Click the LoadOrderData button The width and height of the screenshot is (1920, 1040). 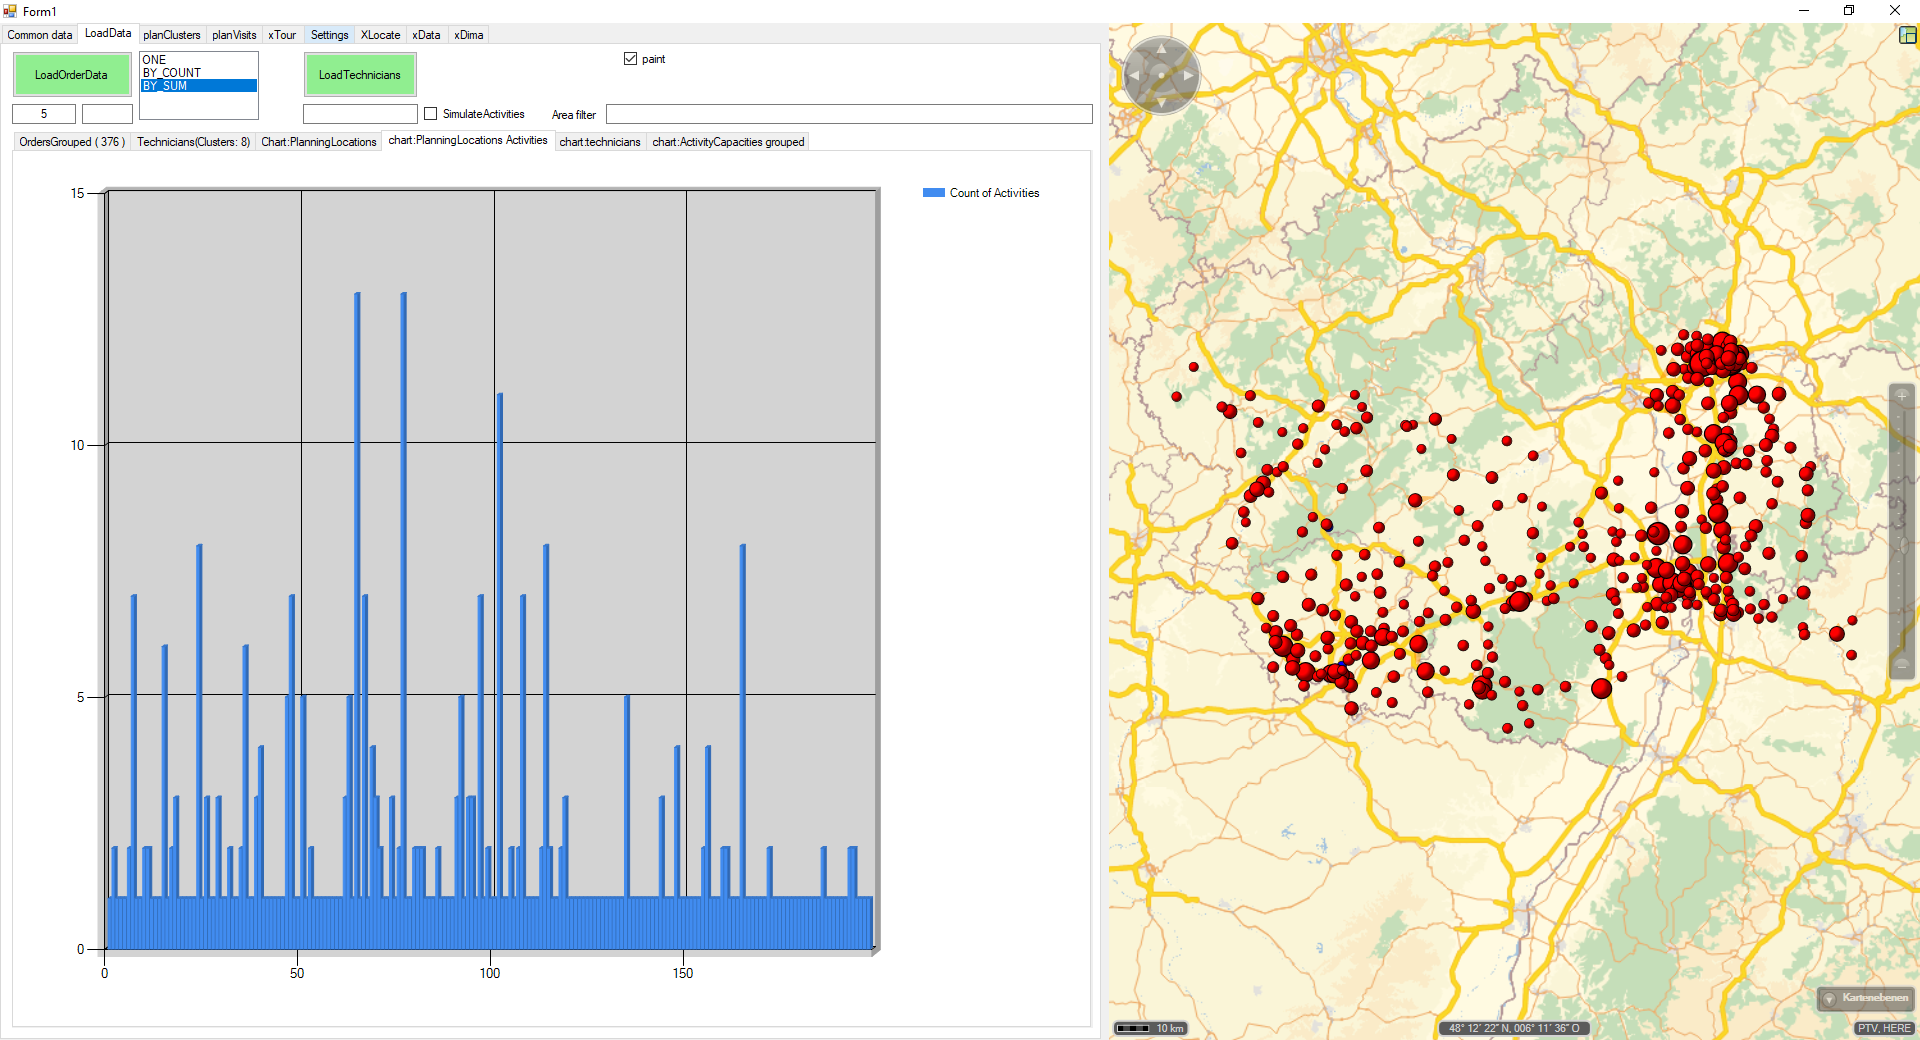click(71, 75)
